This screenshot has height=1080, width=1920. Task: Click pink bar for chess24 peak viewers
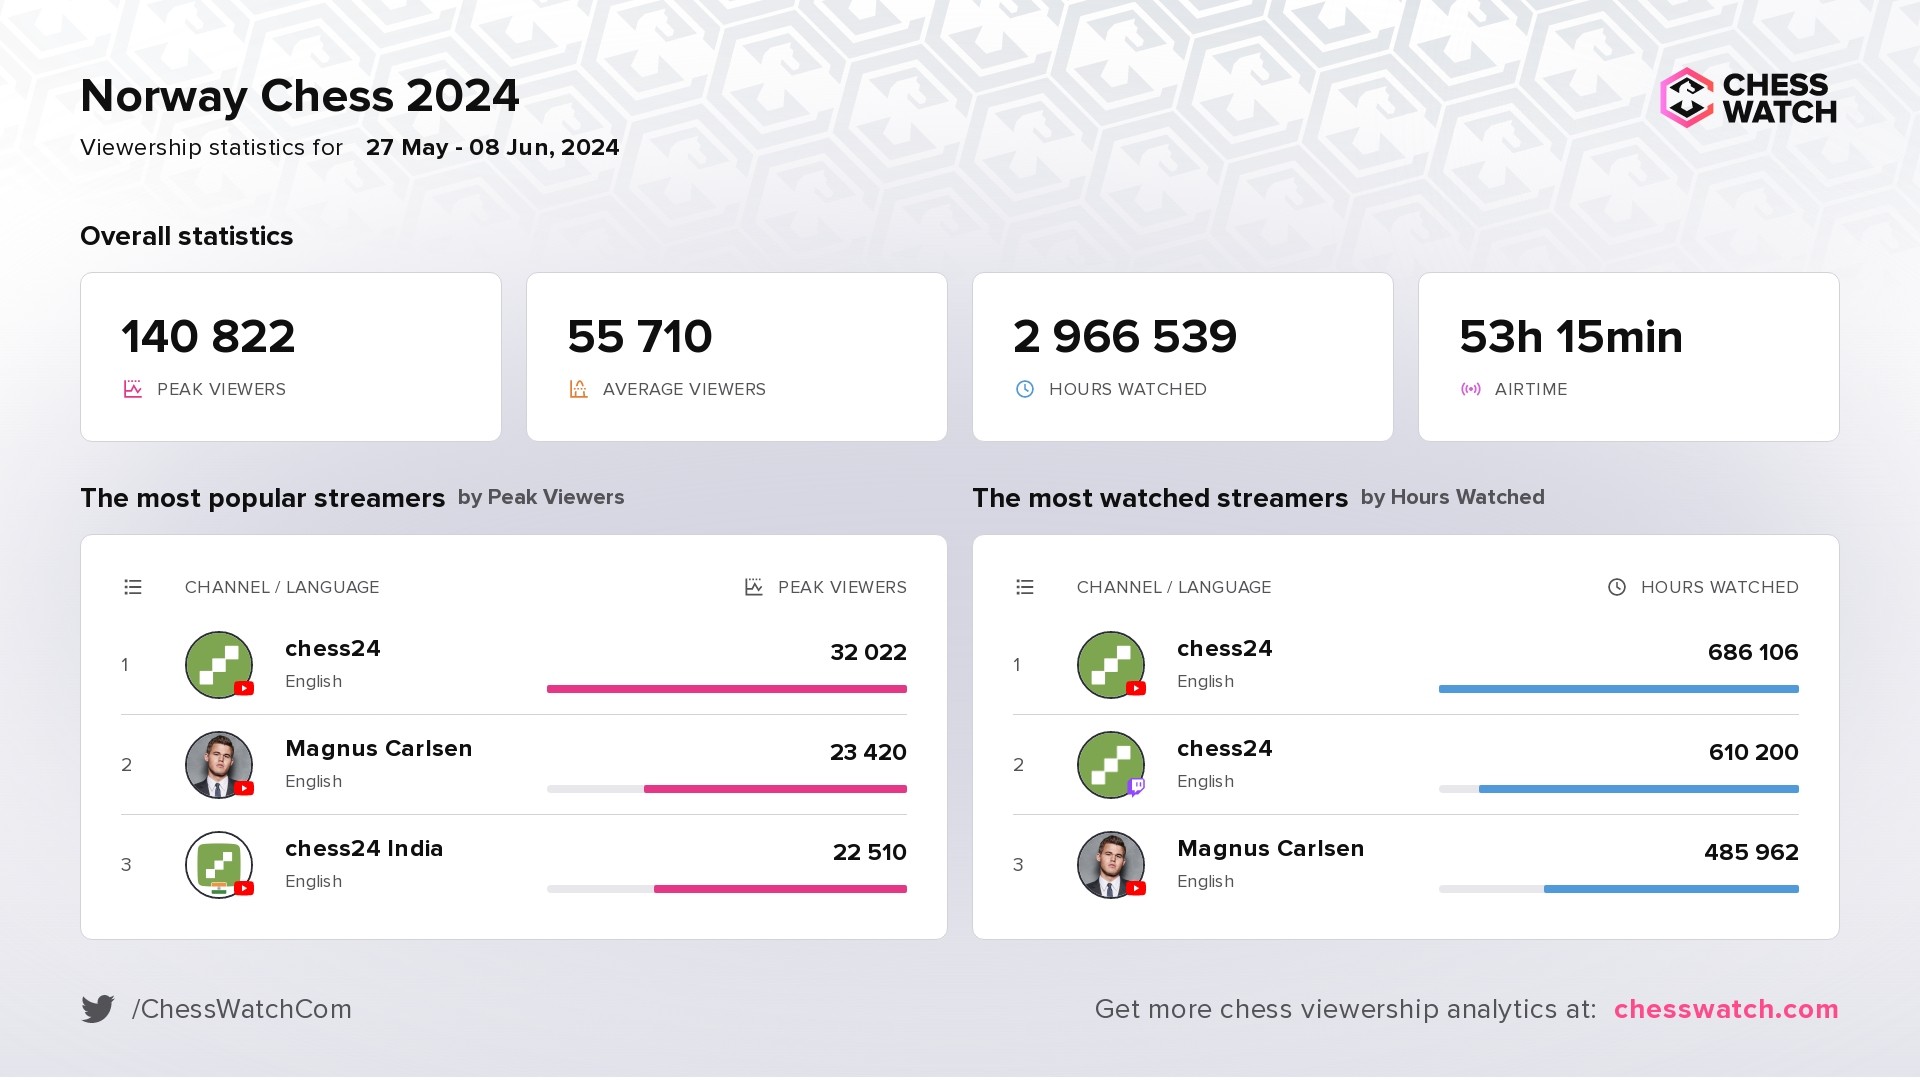(727, 689)
